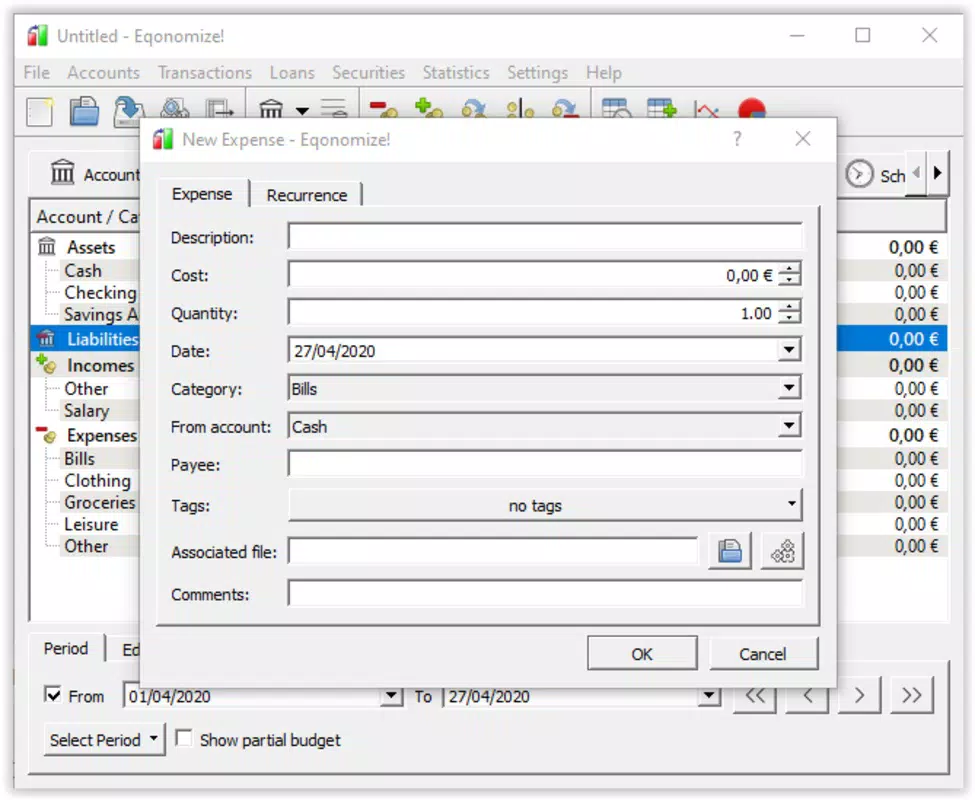Click the double right arrow period button
Screen dimensions: 975x800
(912, 694)
